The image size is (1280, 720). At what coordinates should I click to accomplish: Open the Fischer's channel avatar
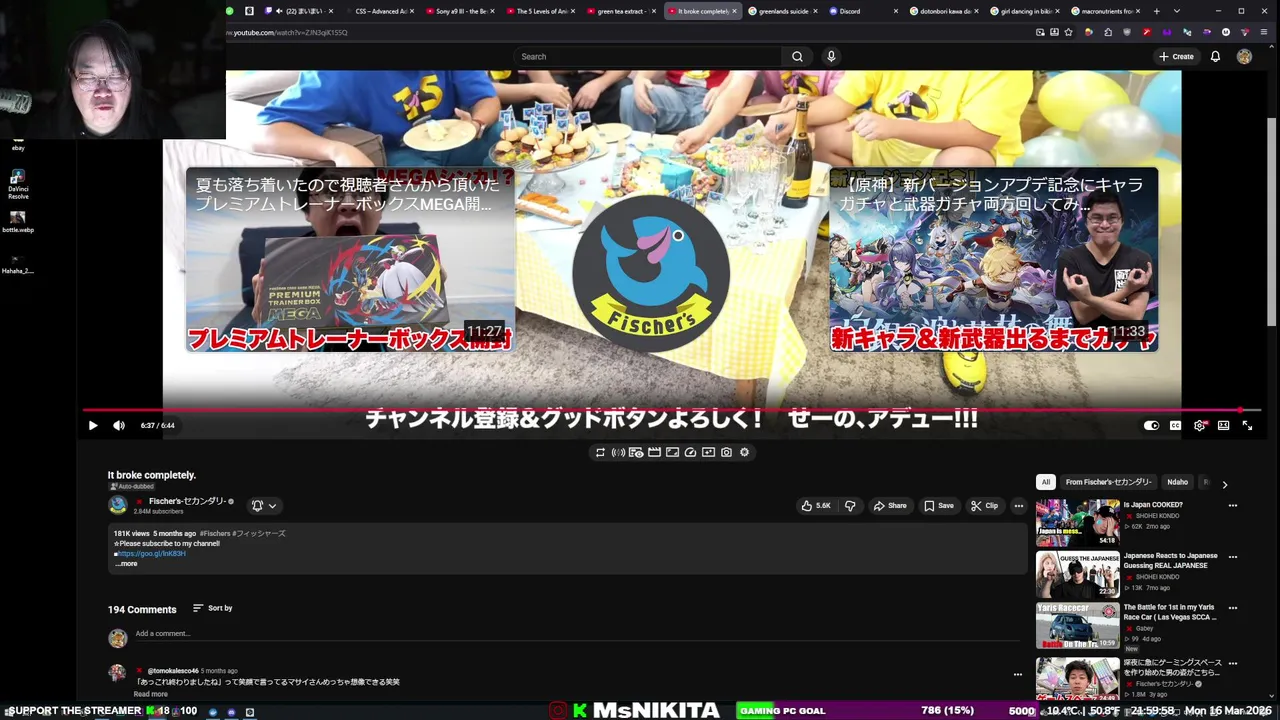[118, 505]
